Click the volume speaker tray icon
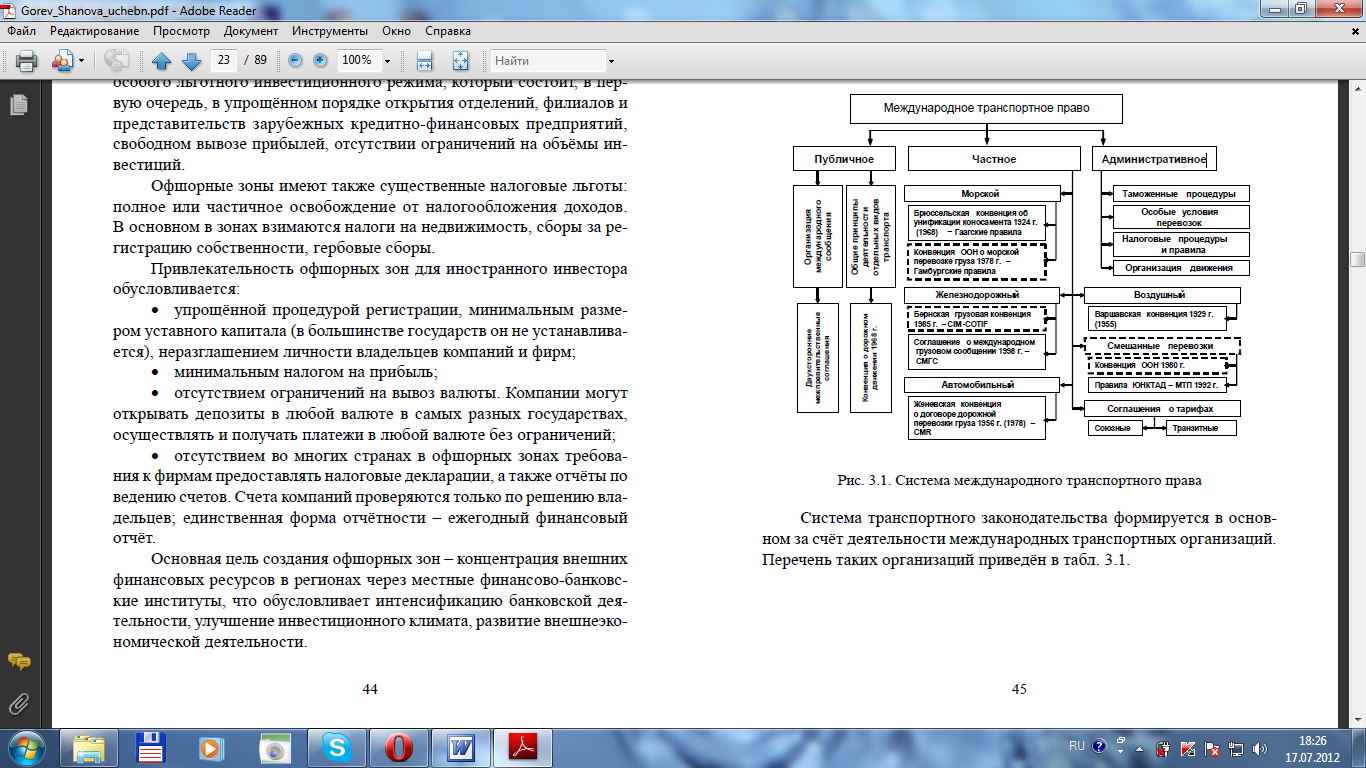 pos(1260,748)
